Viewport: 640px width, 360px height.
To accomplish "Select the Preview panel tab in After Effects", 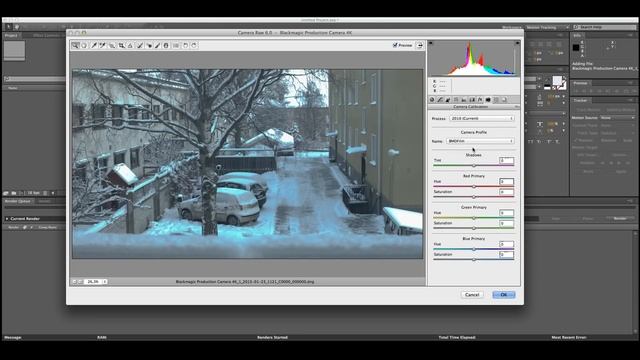I will [x=580, y=83].
